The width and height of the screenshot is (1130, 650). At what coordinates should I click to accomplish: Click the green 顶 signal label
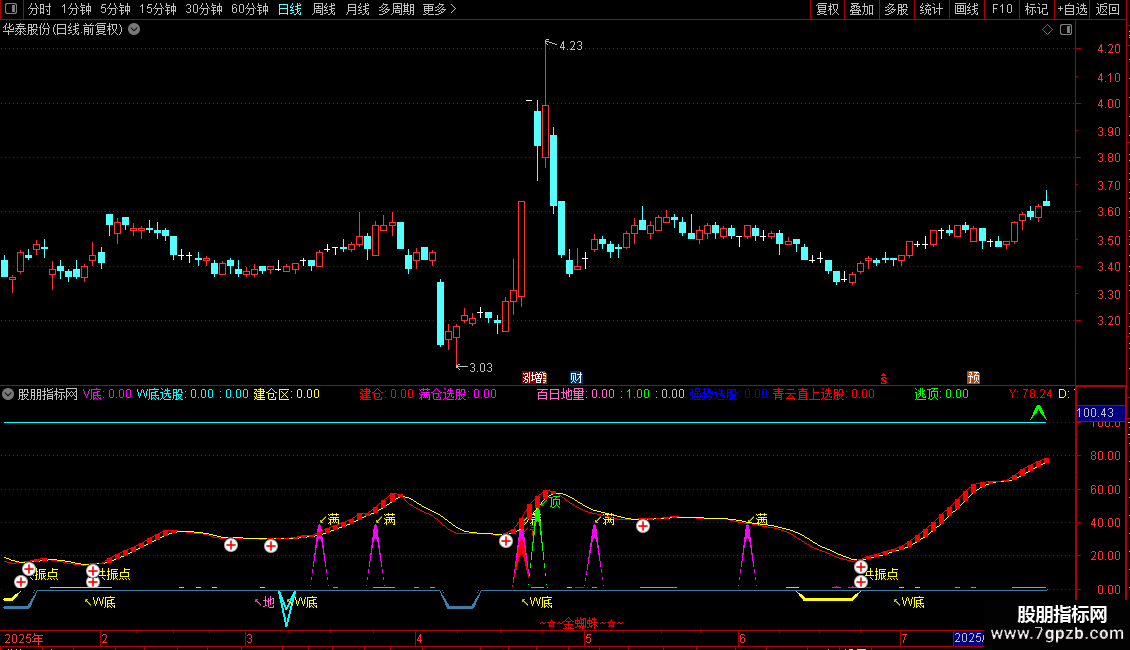(554, 502)
